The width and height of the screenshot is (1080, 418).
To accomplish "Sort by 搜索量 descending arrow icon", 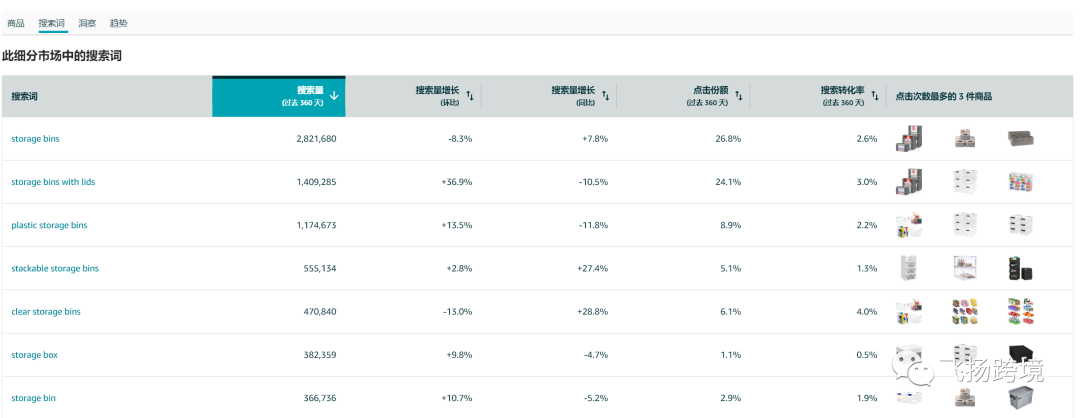I will tap(334, 96).
